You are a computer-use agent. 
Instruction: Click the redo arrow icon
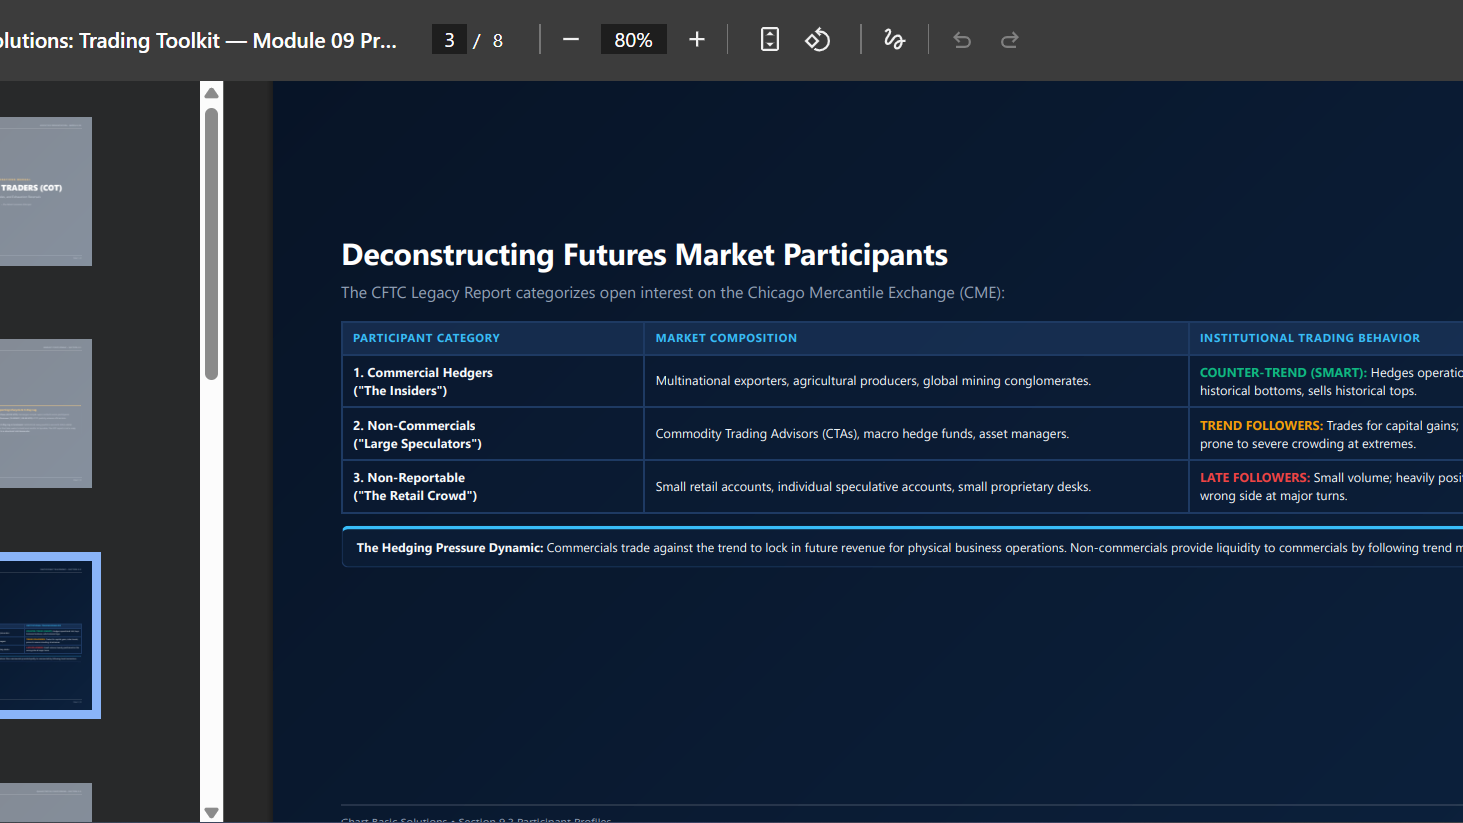(x=1010, y=40)
